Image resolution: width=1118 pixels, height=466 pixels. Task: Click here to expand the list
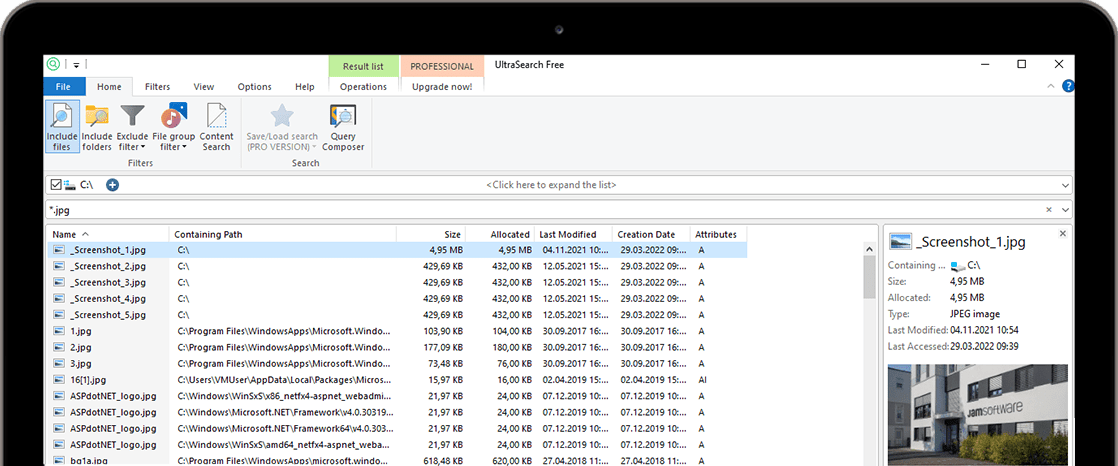pyautogui.click(x=551, y=185)
